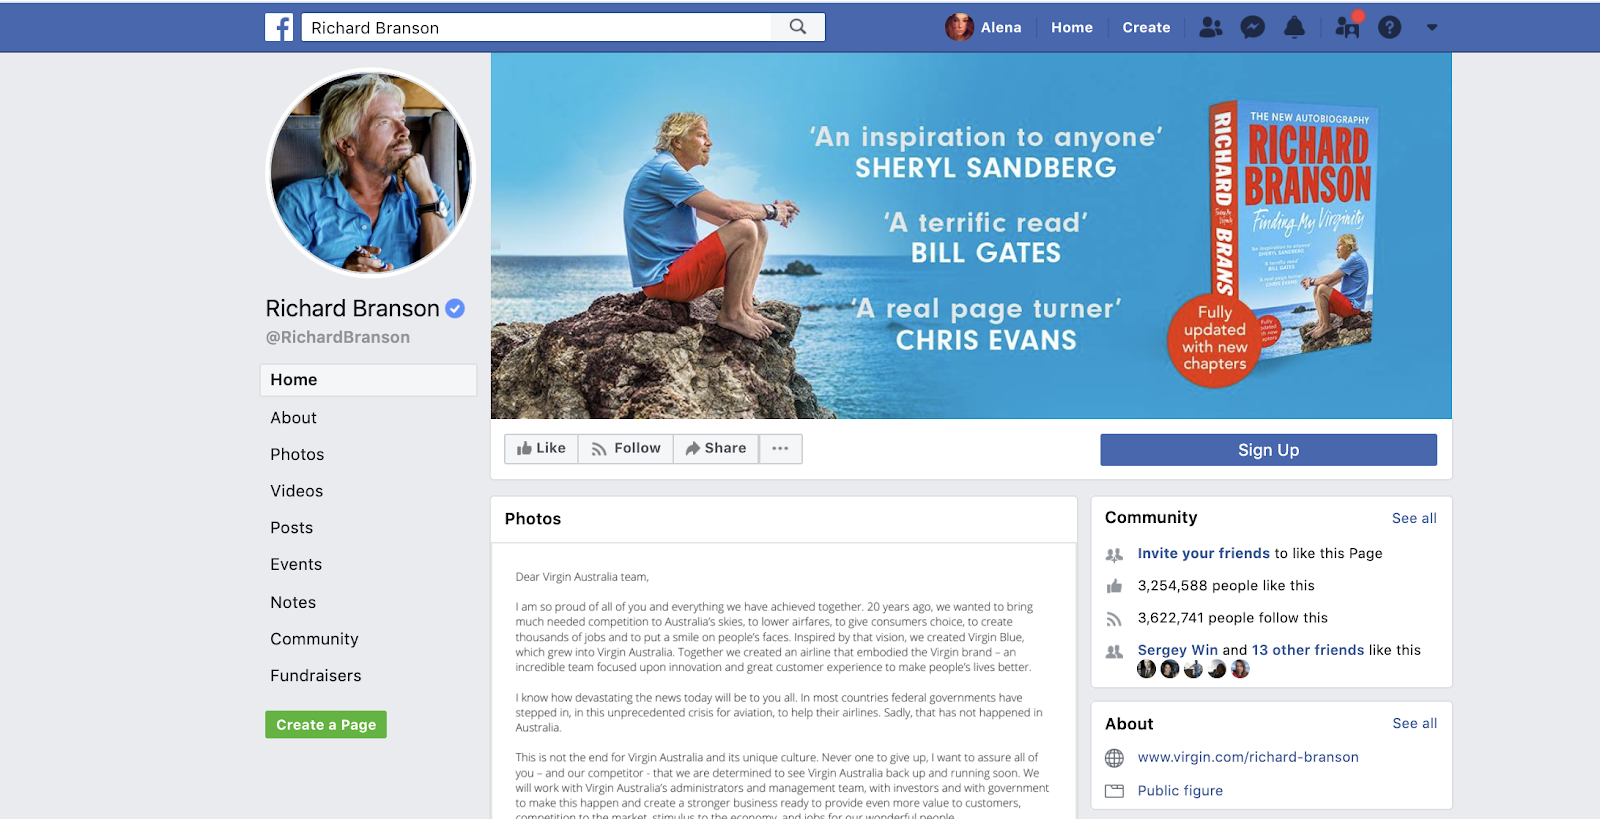Open the three-dots more options menu
Screen dimensions: 1600x819
pyautogui.click(x=780, y=448)
